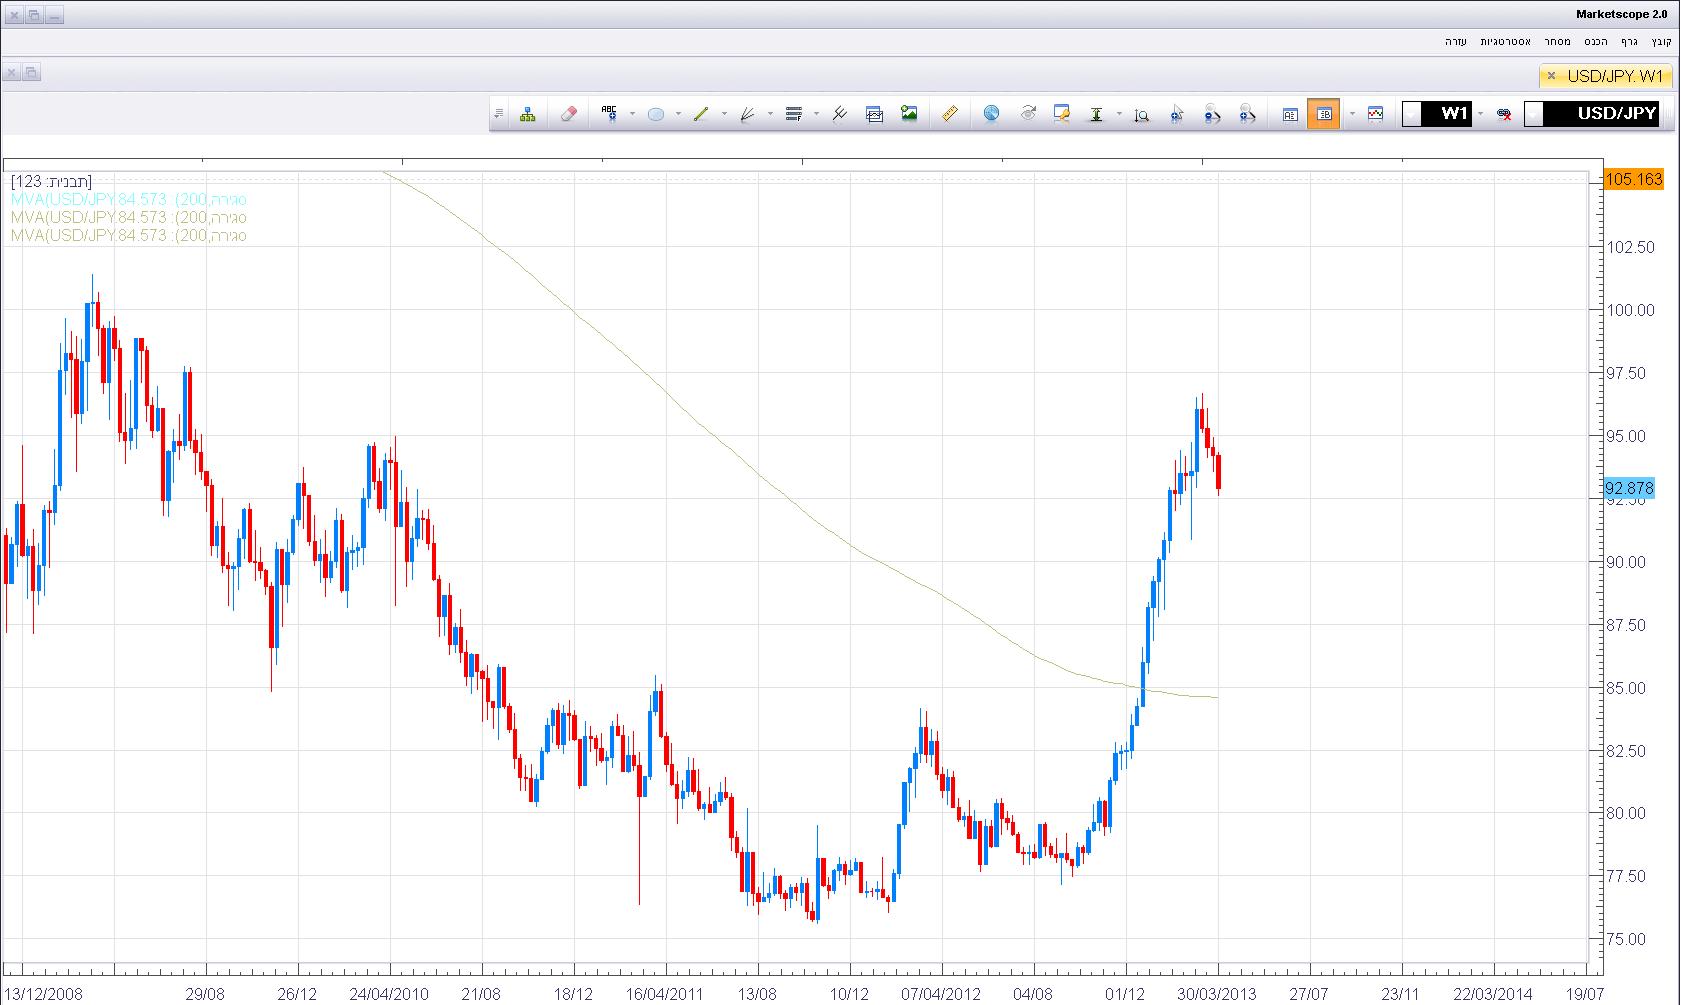1685x1005 pixels.
Task: Click the vertical axis zoom icon
Action: 1141,114
